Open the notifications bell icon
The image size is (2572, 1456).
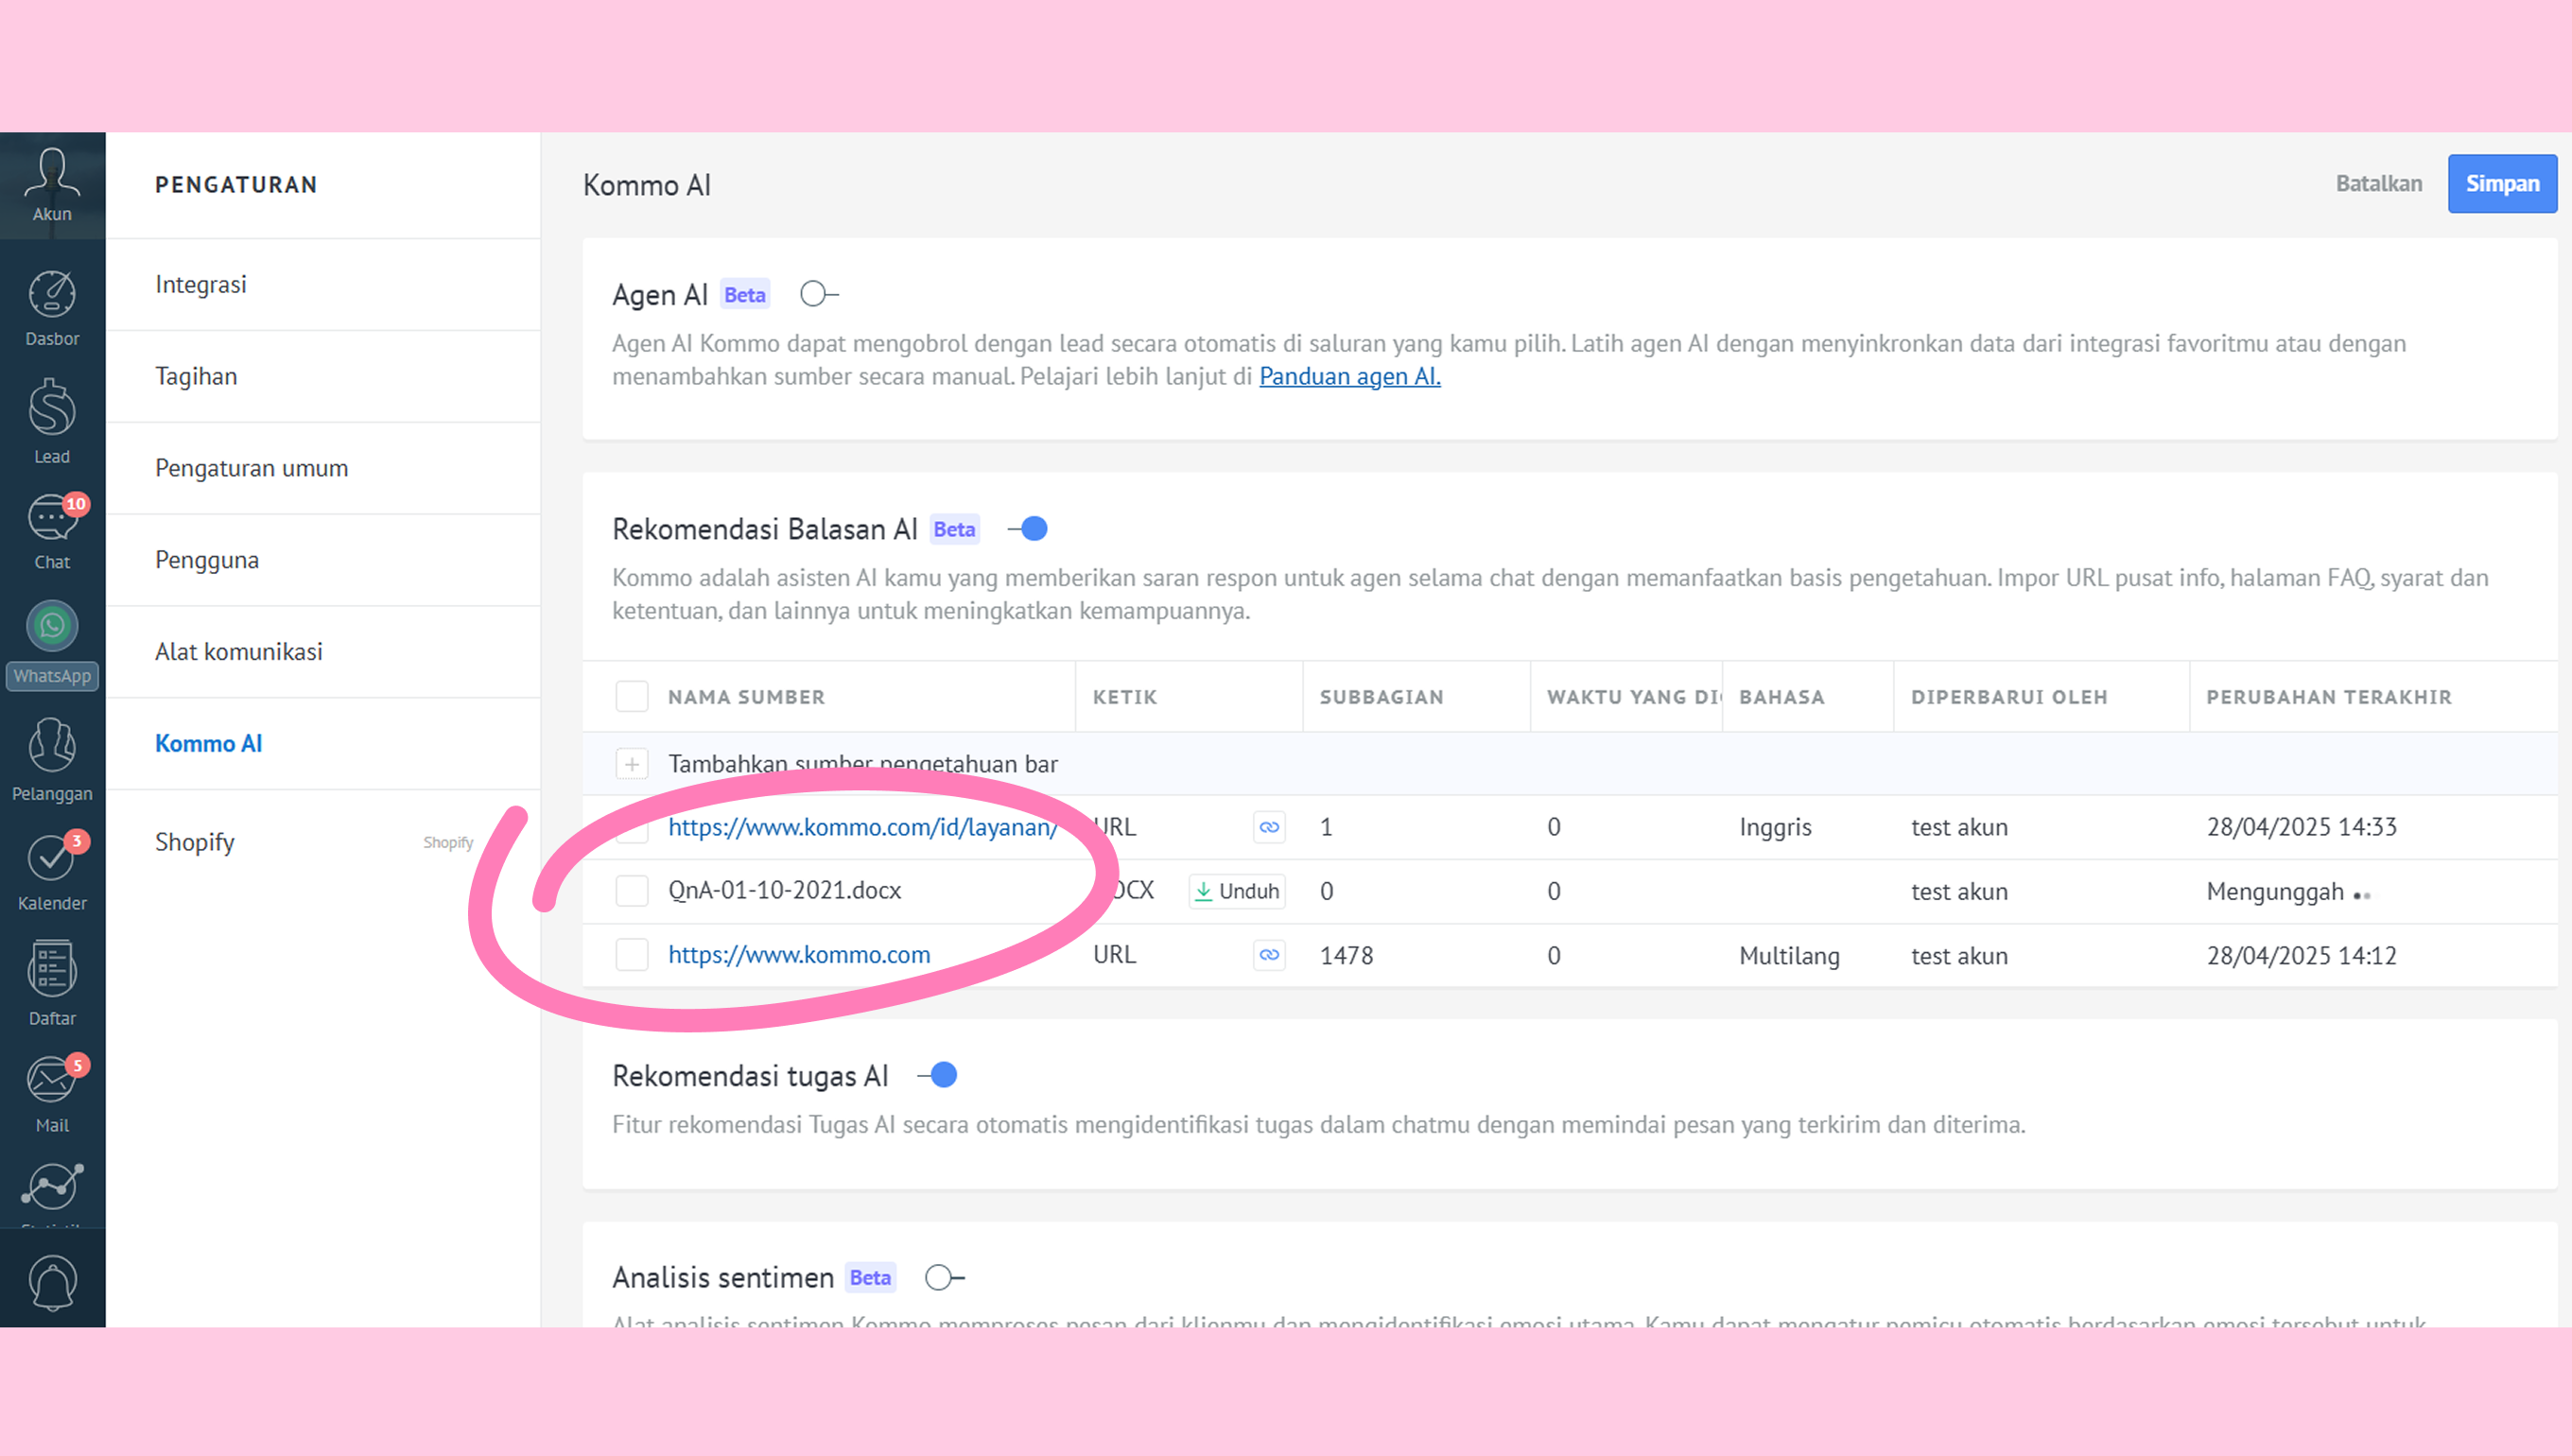click(52, 1282)
